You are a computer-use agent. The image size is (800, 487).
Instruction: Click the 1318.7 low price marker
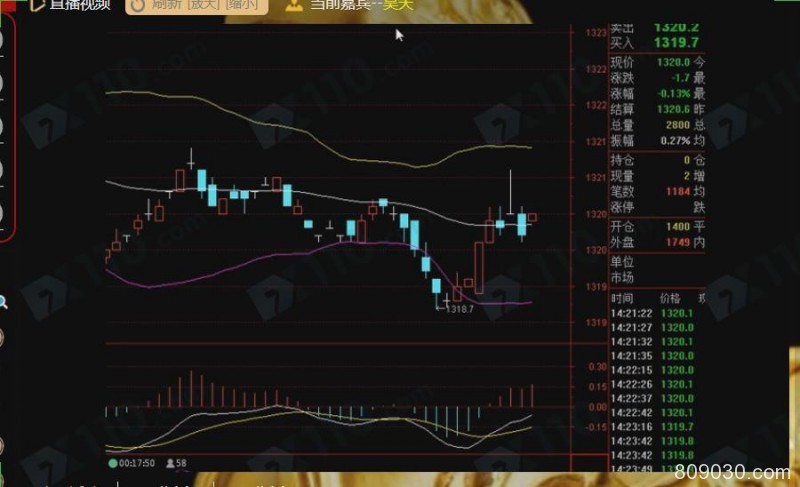[x=458, y=309]
